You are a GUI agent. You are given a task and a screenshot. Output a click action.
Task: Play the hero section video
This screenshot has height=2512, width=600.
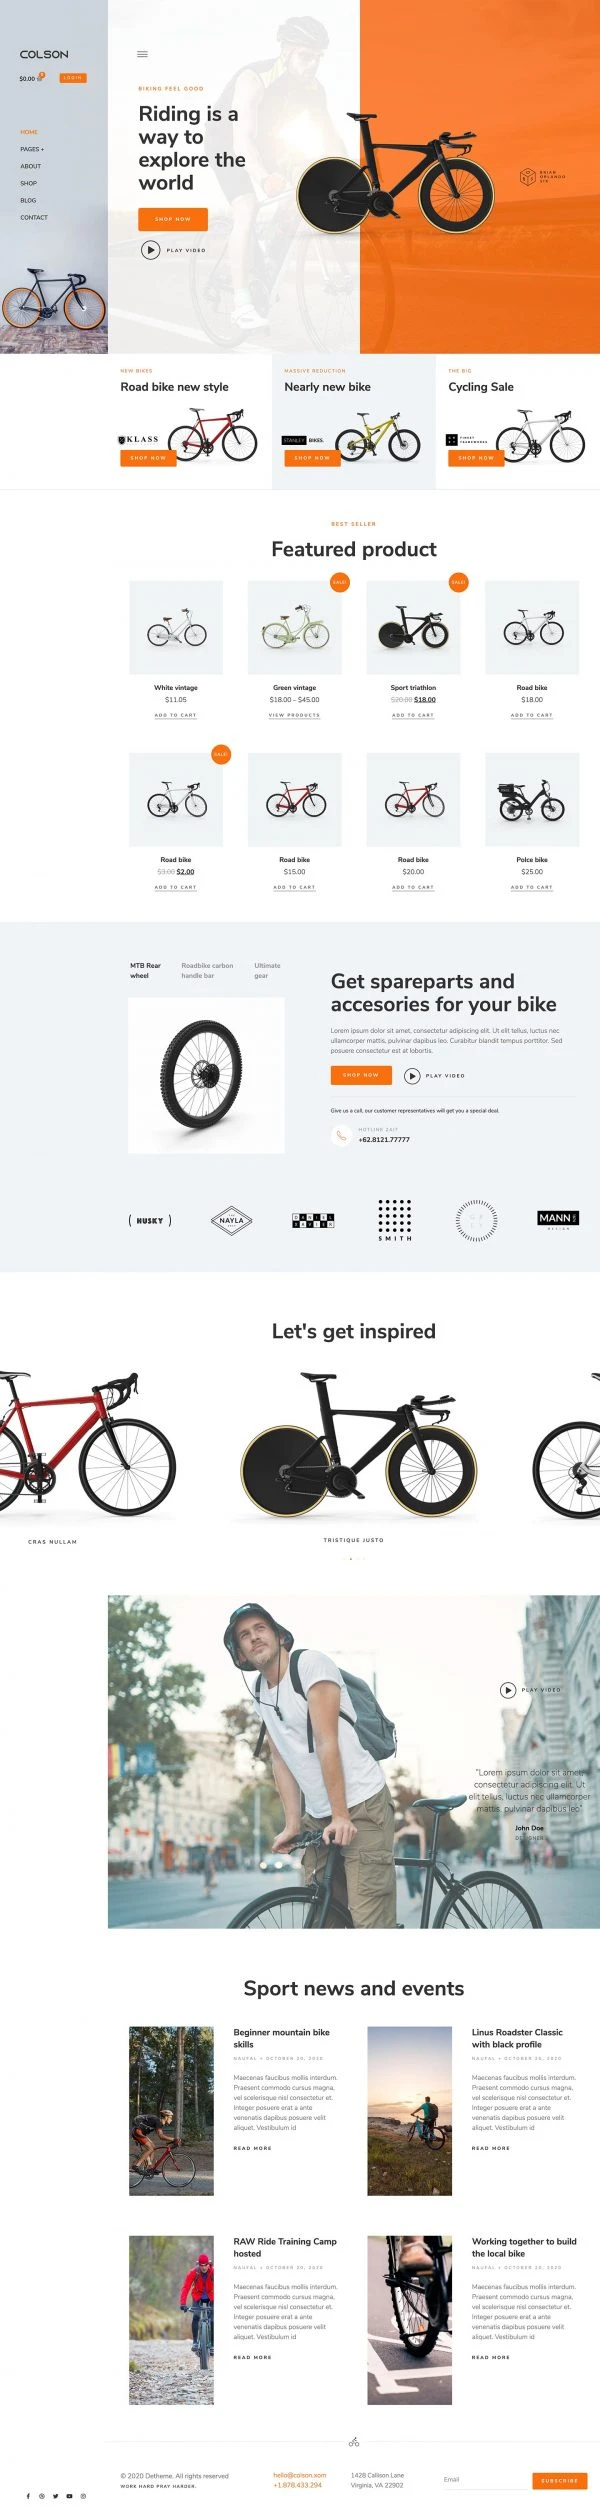click(150, 250)
